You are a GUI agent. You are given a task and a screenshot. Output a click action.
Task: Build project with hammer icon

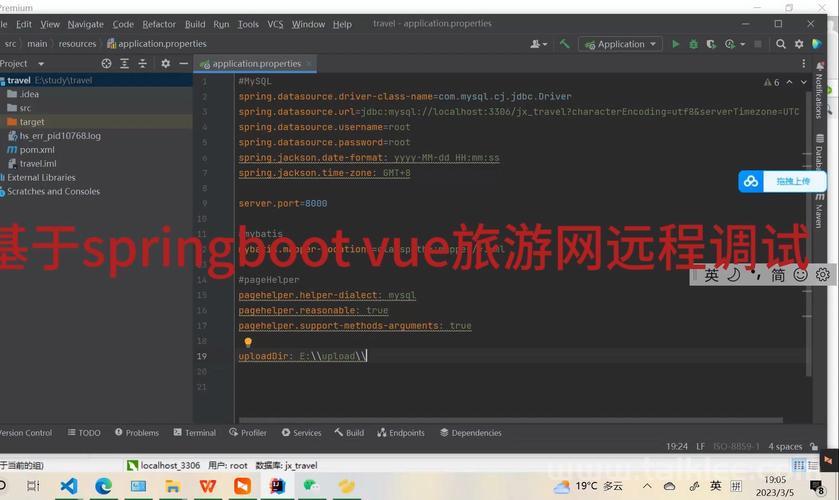(x=565, y=44)
